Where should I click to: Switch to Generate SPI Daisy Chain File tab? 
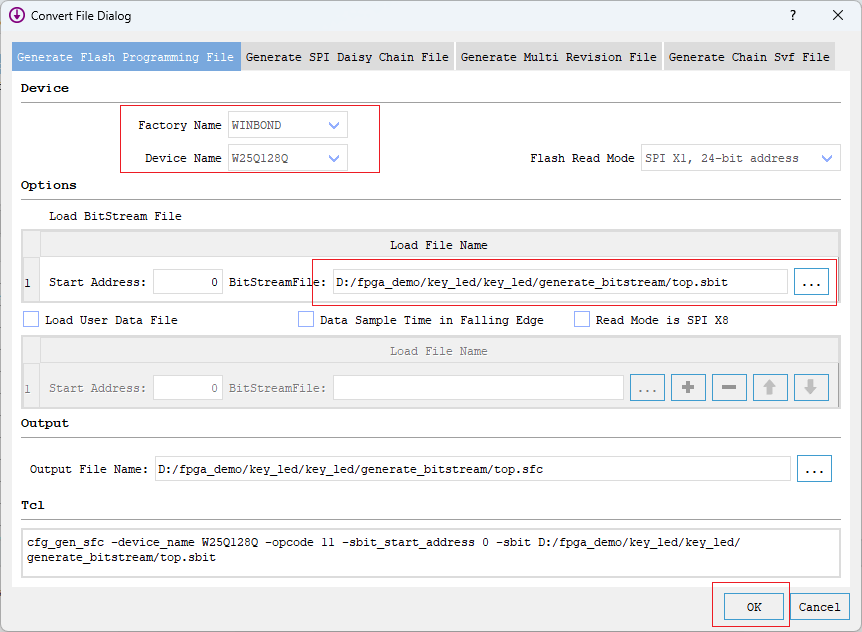pos(347,57)
